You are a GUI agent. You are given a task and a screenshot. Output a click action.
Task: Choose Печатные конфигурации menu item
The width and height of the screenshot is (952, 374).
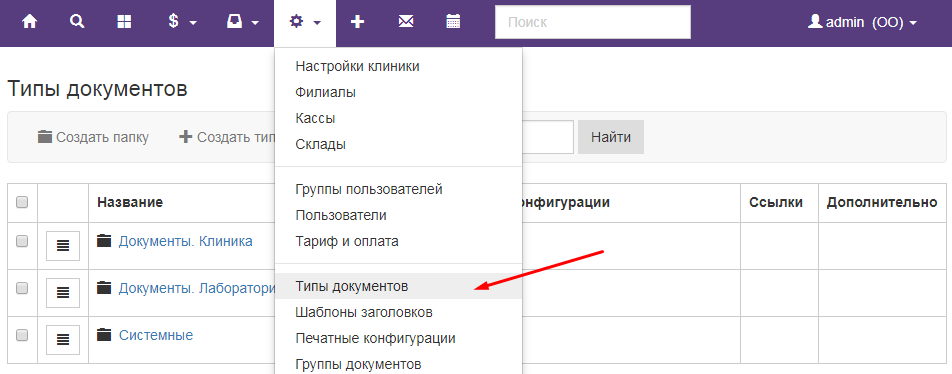tap(398, 338)
